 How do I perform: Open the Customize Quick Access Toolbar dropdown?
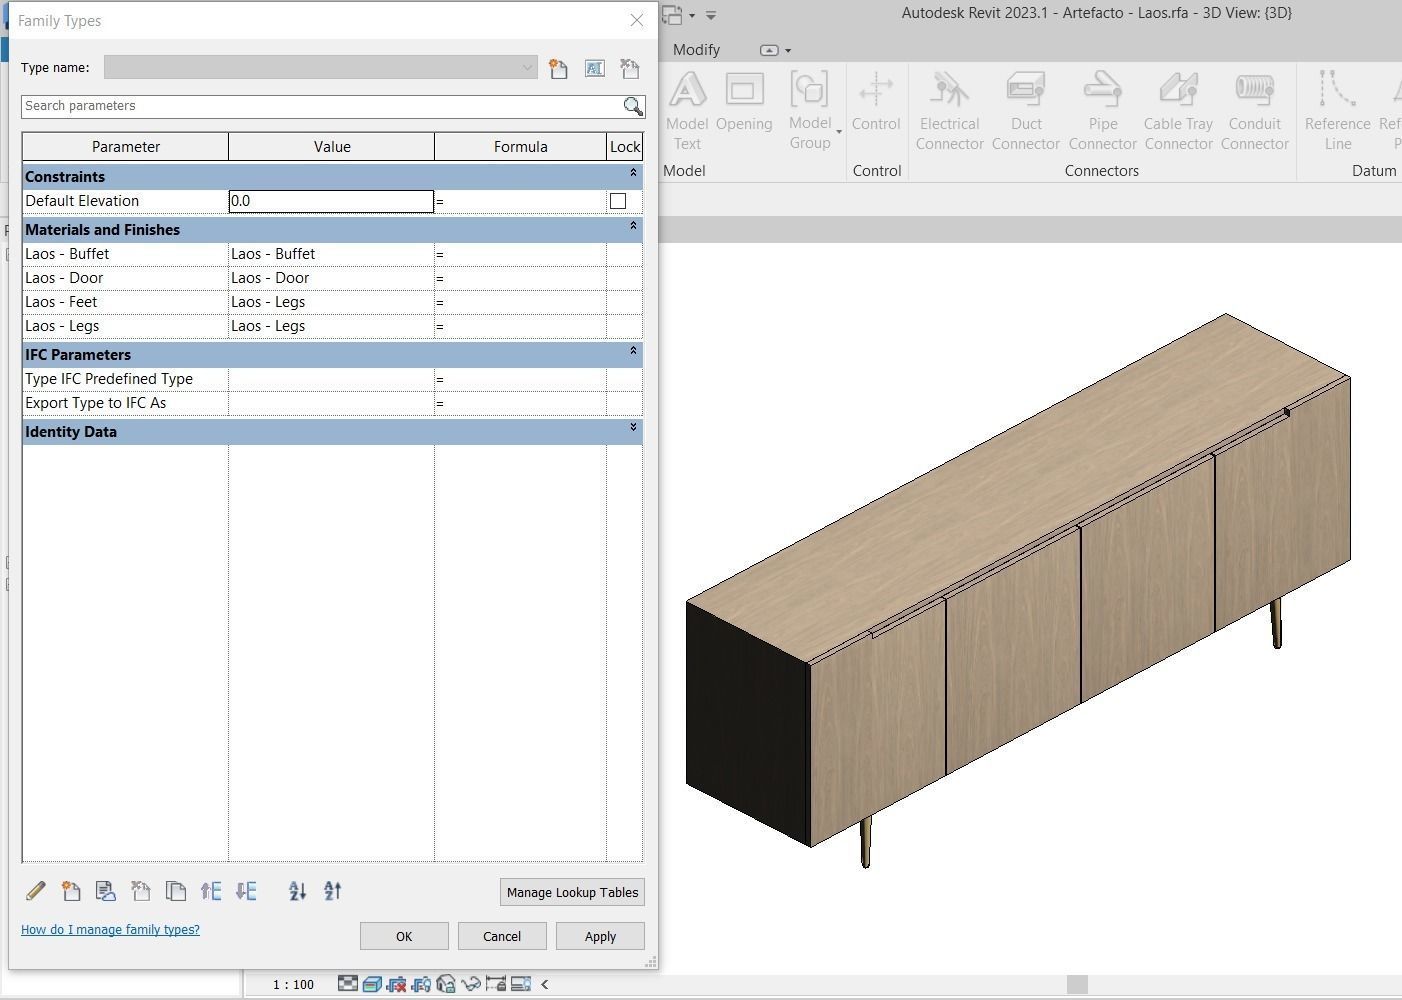click(711, 15)
